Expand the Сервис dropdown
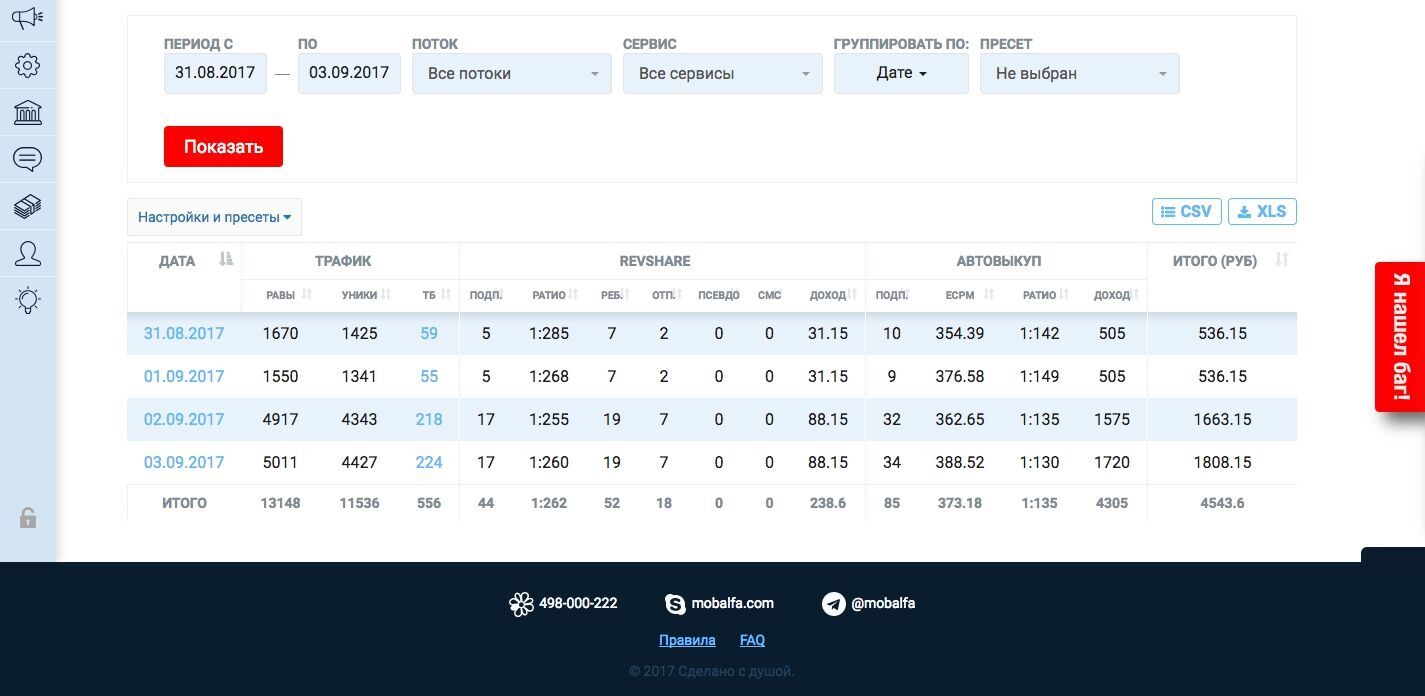The width and height of the screenshot is (1425, 696). pos(722,74)
